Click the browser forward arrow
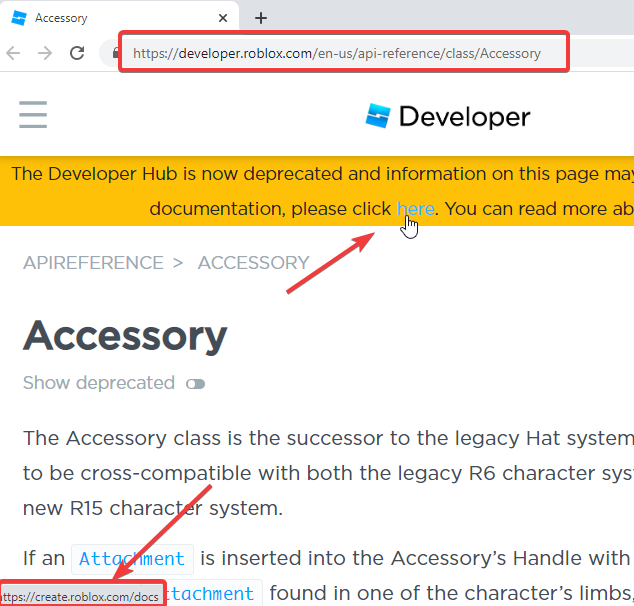Viewport: 634px width, 606px height. point(45,53)
